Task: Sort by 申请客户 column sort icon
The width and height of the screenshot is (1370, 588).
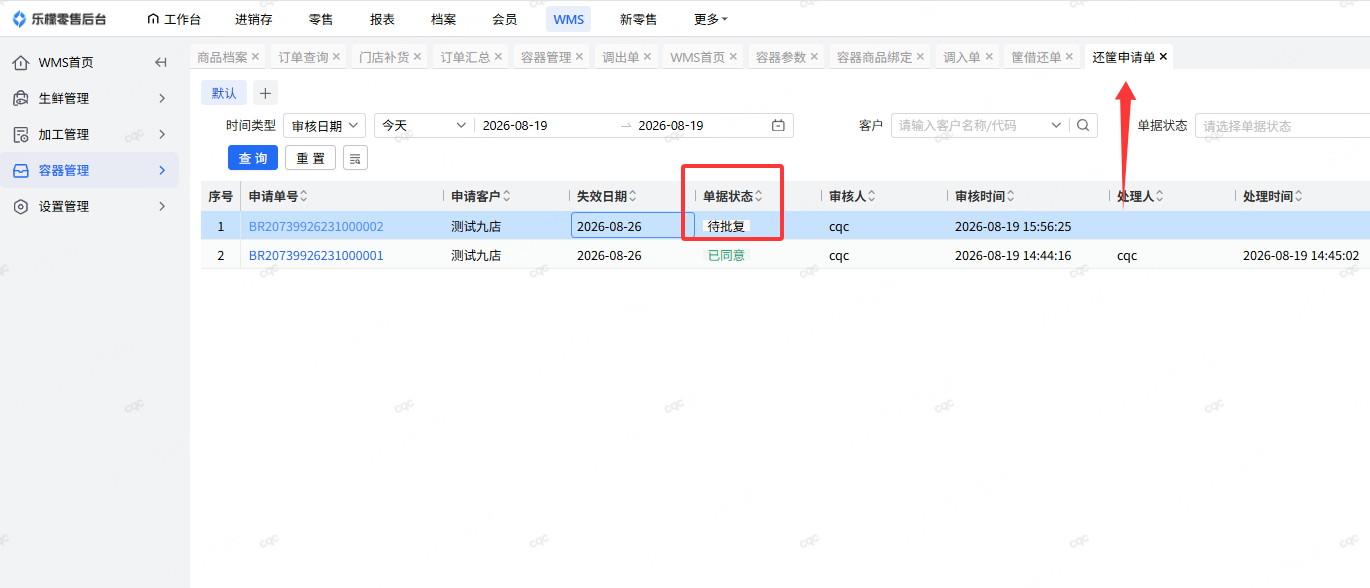Action: point(506,196)
